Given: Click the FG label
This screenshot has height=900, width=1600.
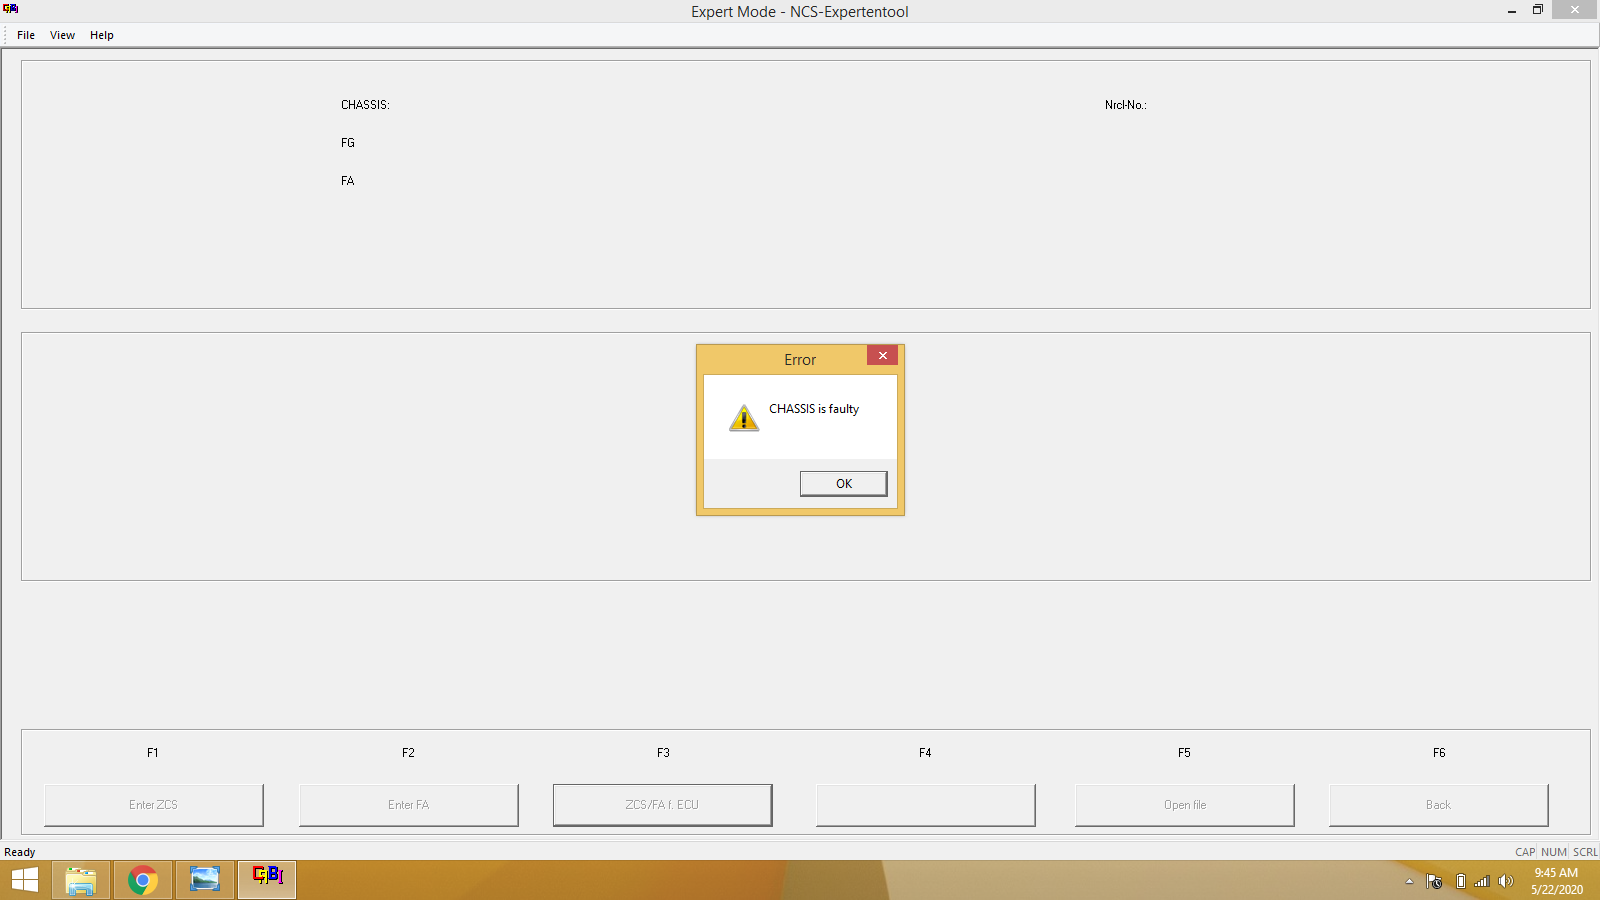Looking at the screenshot, I should [348, 143].
